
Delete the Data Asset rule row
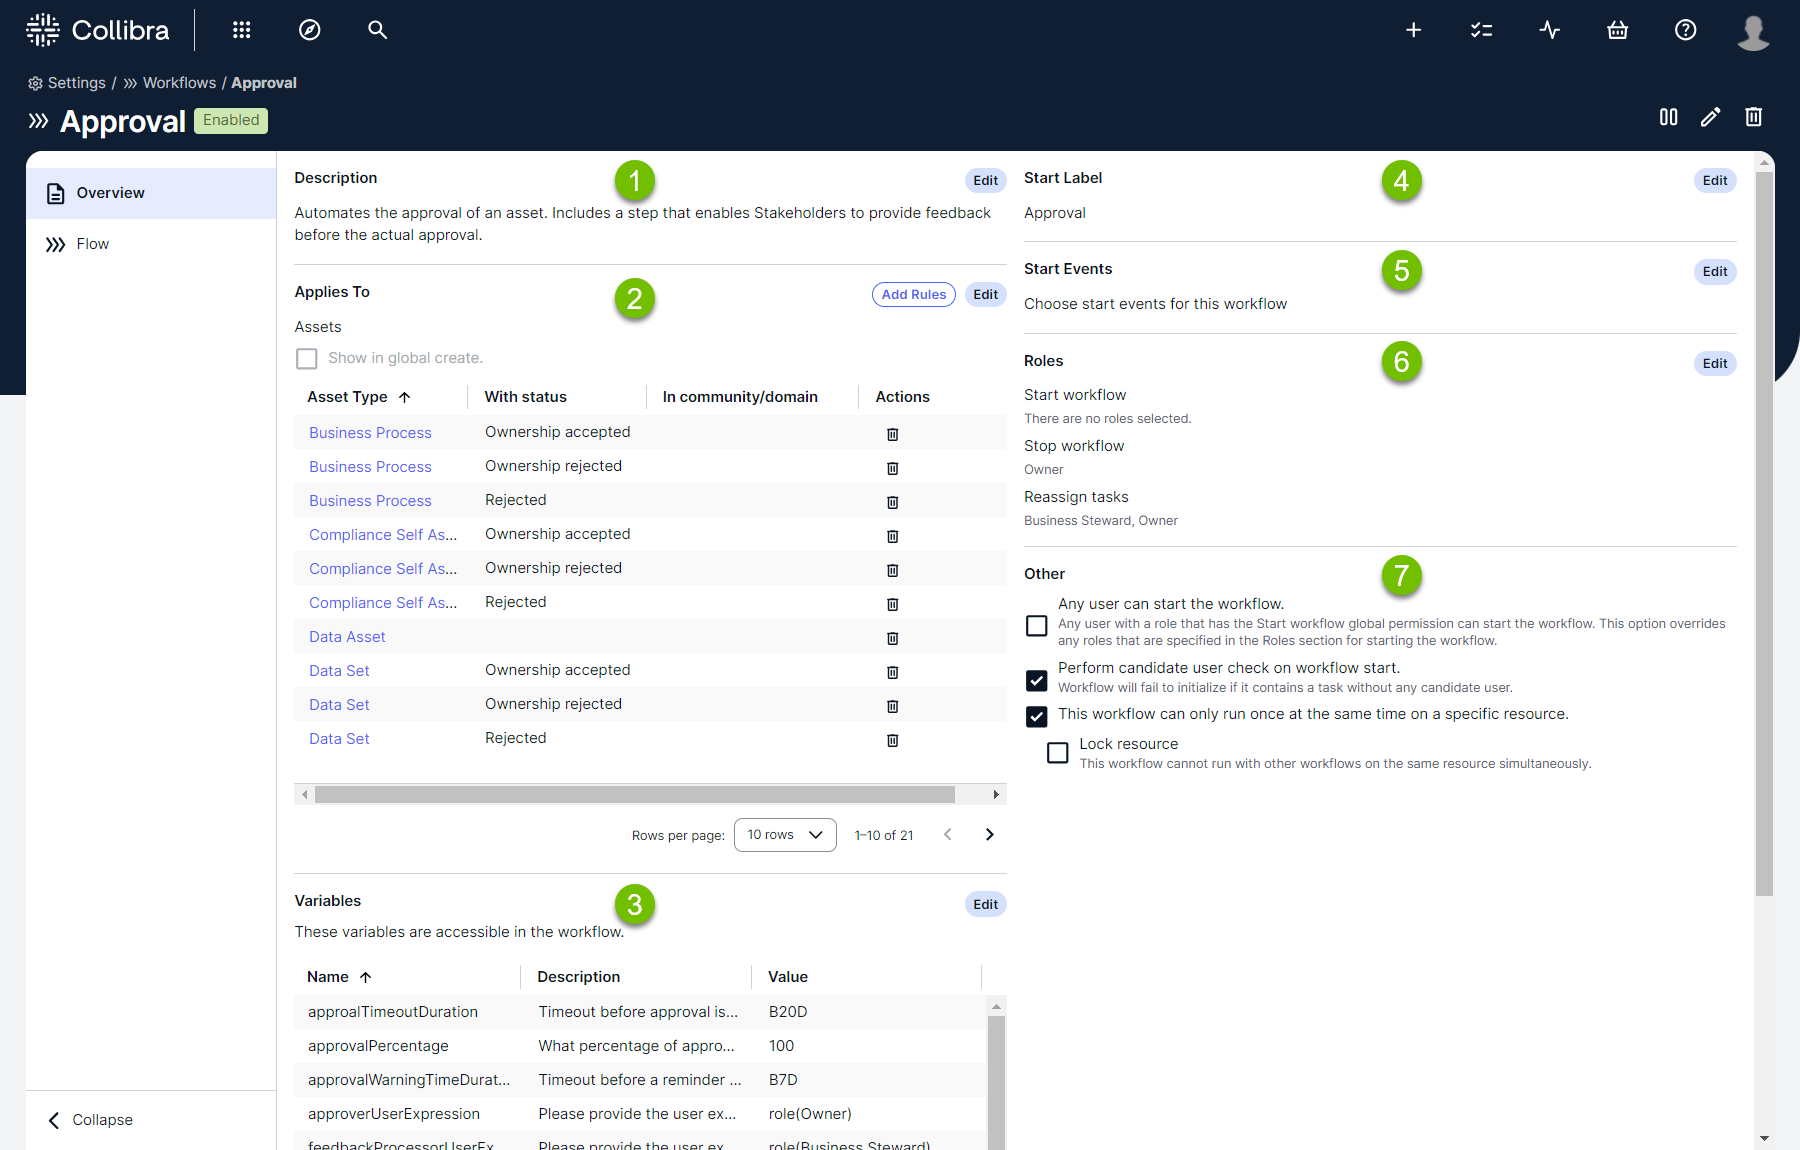892,638
